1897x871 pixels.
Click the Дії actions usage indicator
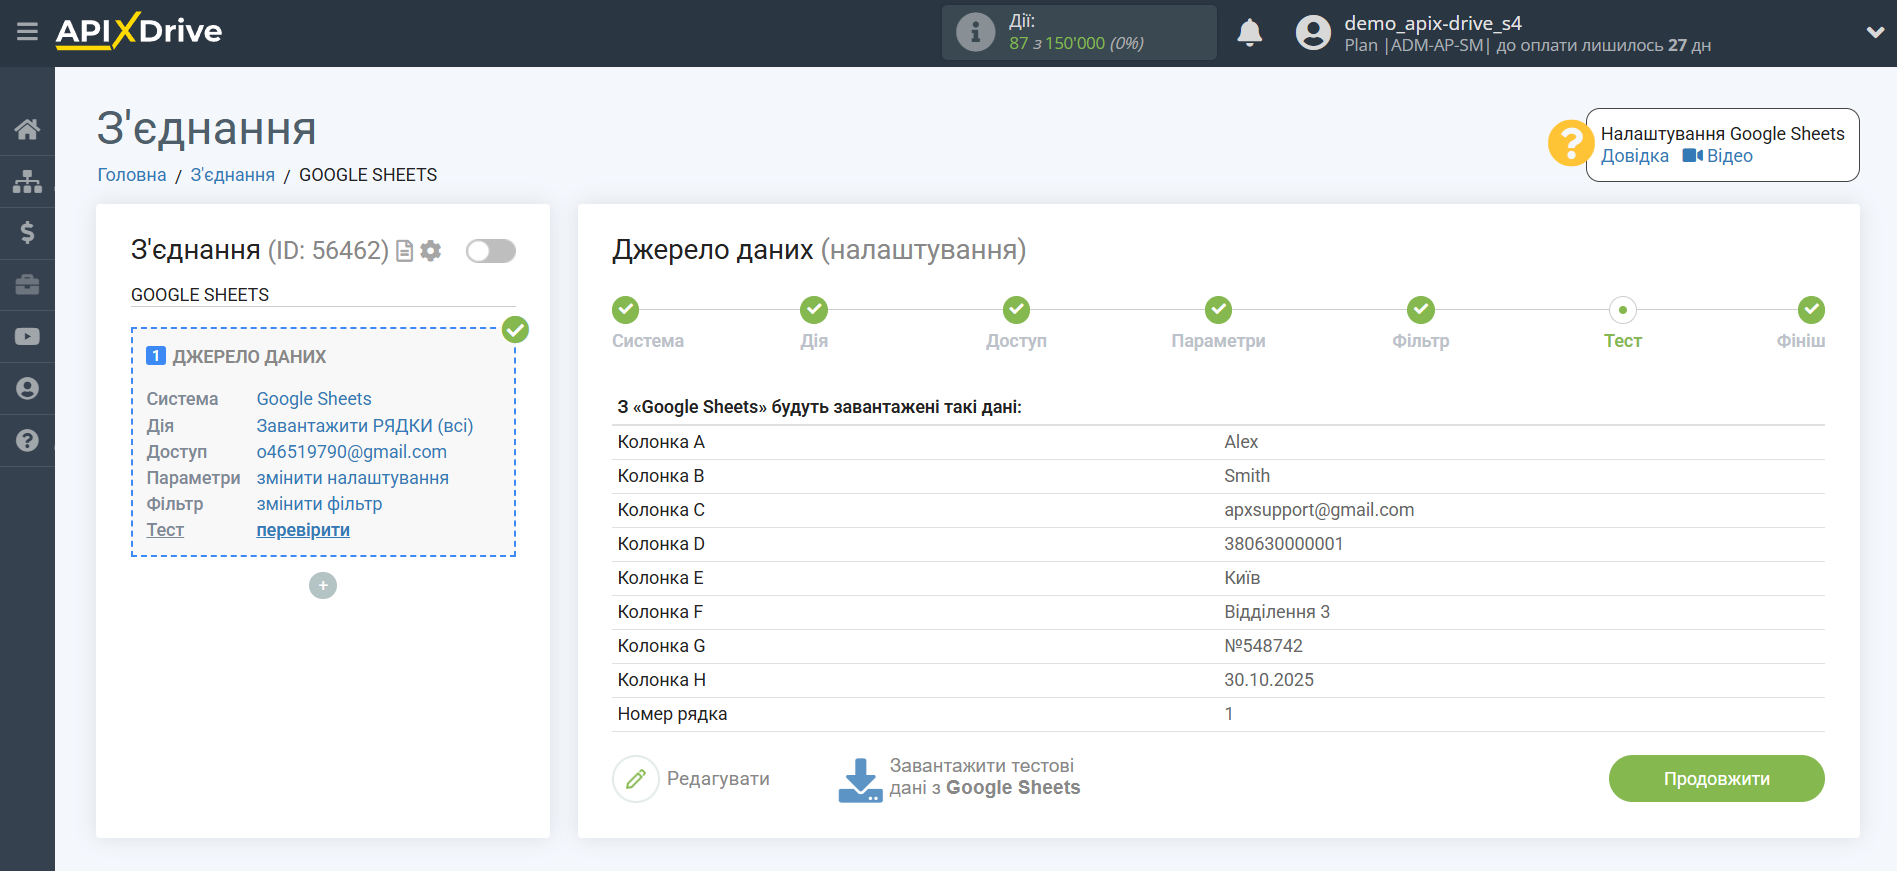(1078, 33)
